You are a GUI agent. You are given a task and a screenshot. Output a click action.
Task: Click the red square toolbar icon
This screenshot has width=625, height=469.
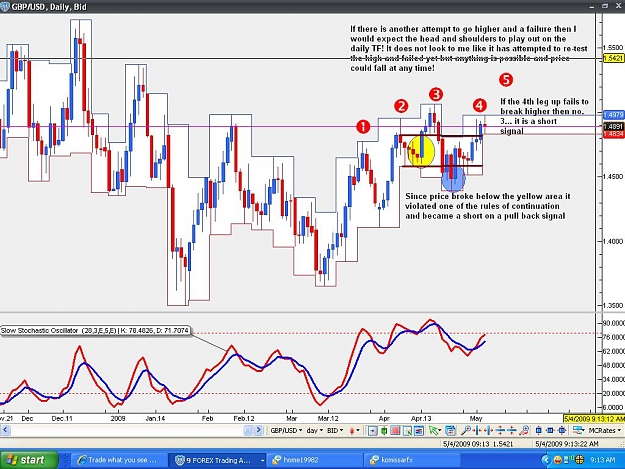point(395,431)
